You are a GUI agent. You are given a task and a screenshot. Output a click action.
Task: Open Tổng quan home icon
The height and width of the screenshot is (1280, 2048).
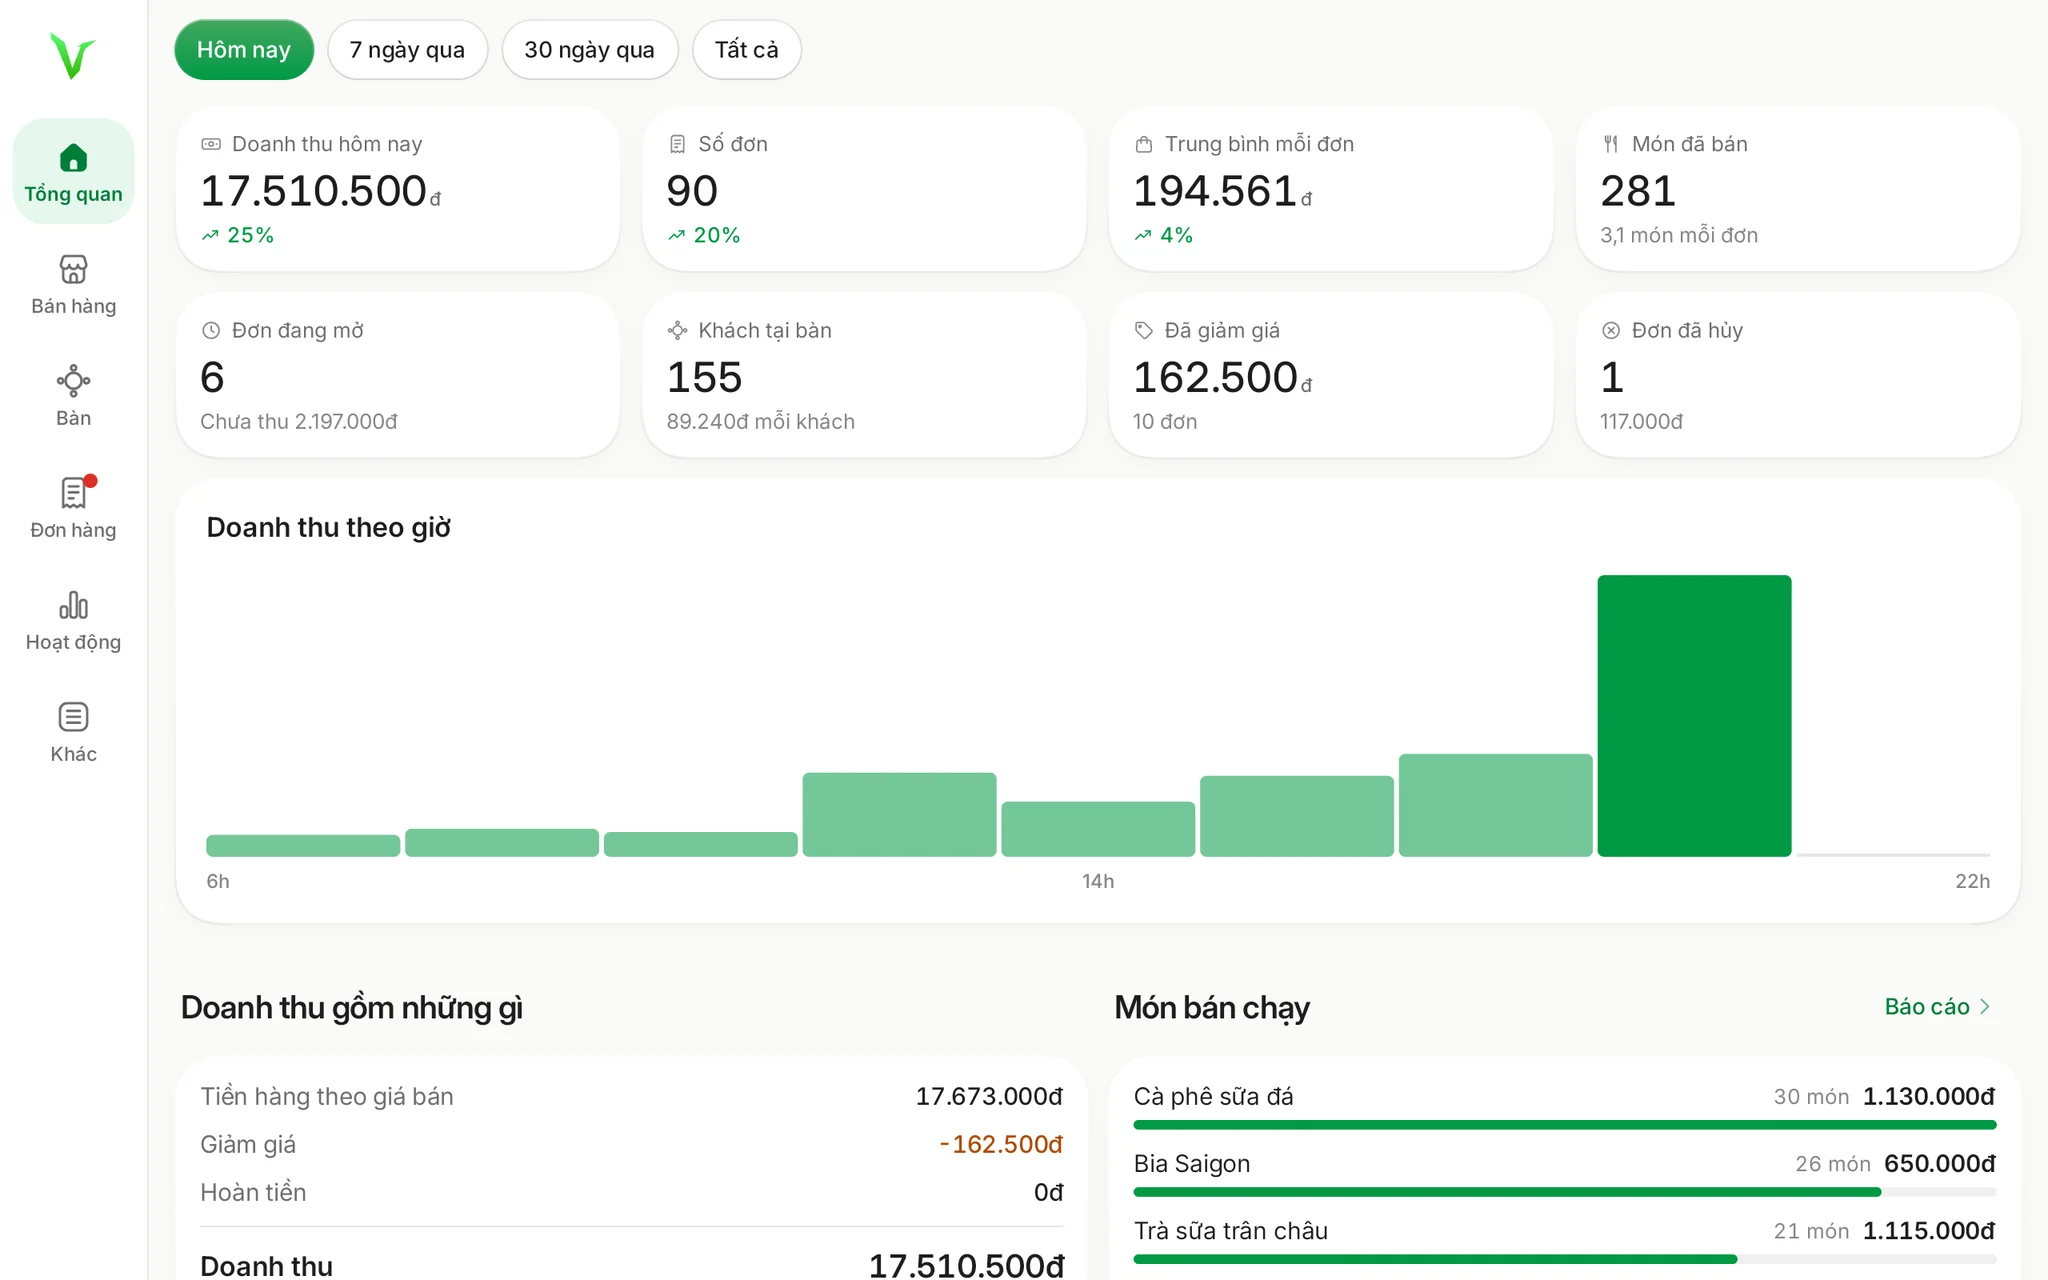pos(73,158)
